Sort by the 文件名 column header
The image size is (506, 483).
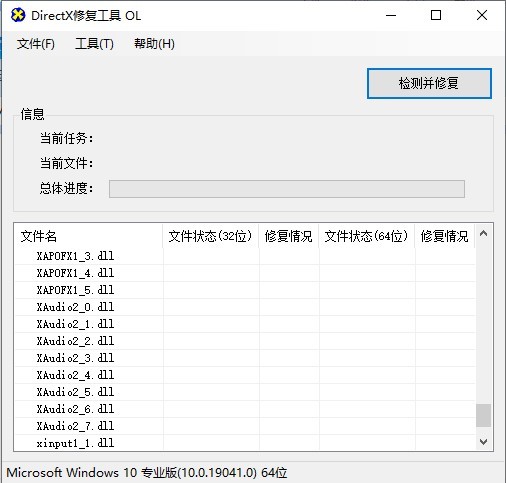pos(88,236)
